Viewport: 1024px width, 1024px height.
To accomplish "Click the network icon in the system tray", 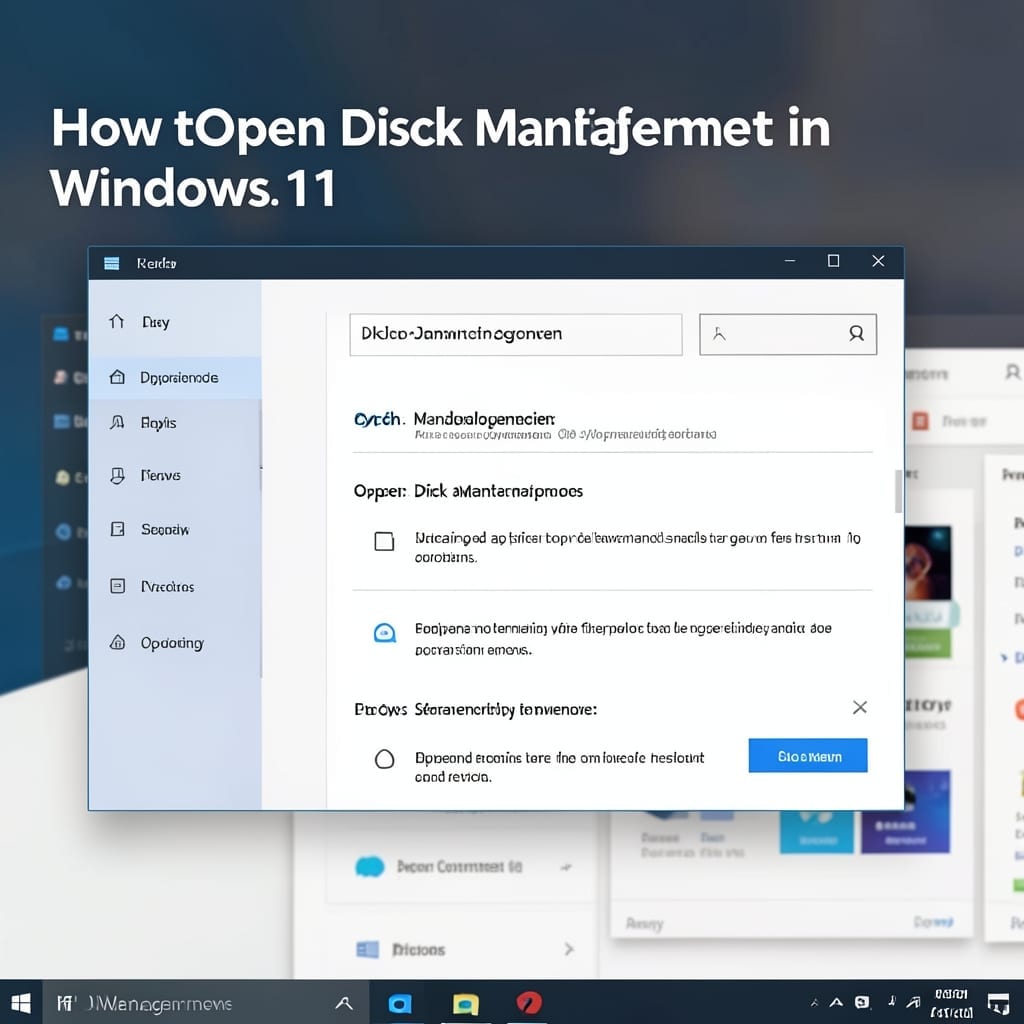I will [x=914, y=1002].
